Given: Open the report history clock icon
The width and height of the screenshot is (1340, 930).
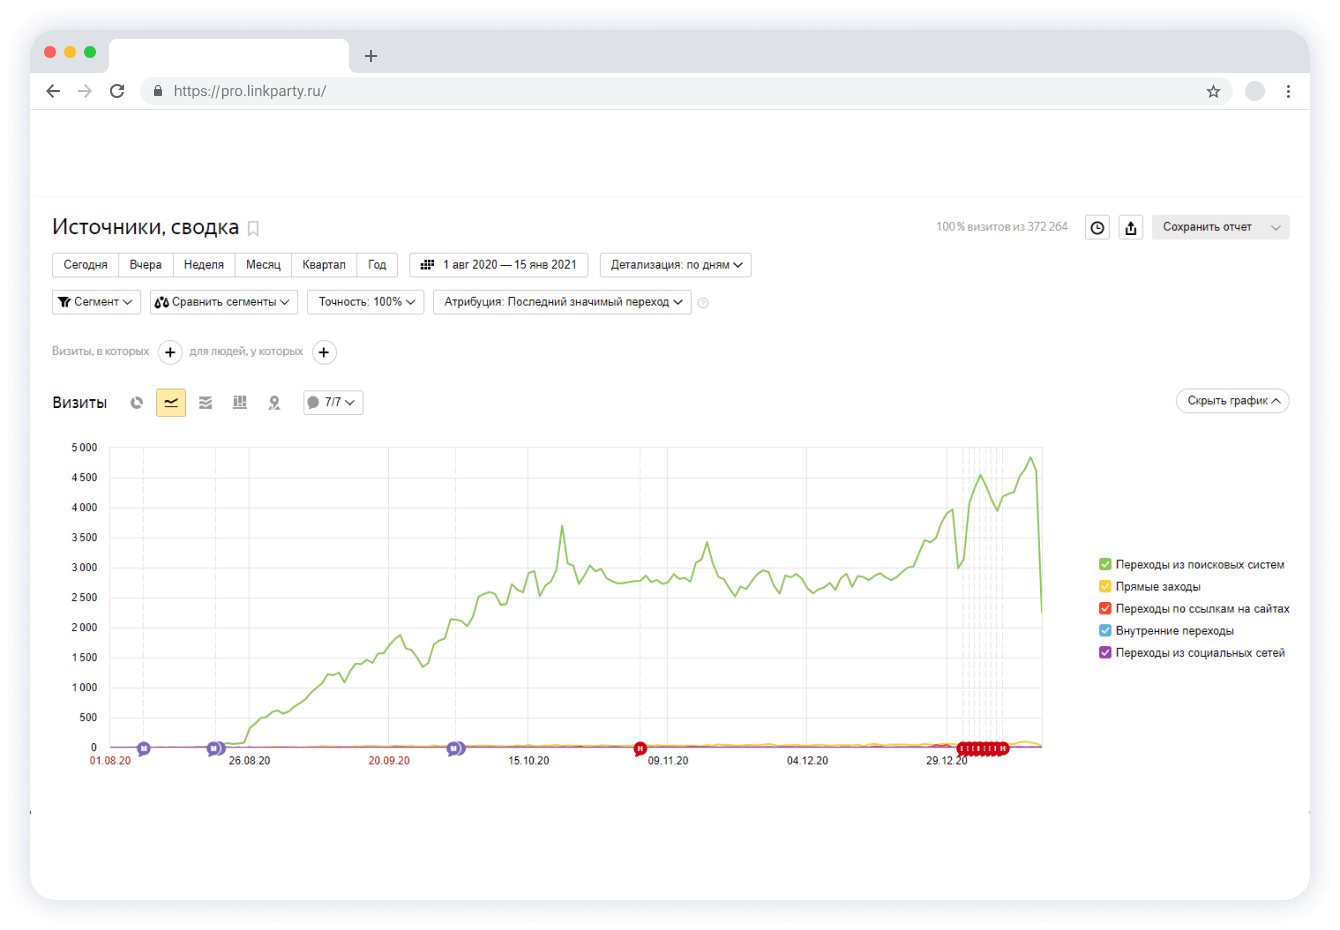Looking at the screenshot, I should pos(1097,228).
